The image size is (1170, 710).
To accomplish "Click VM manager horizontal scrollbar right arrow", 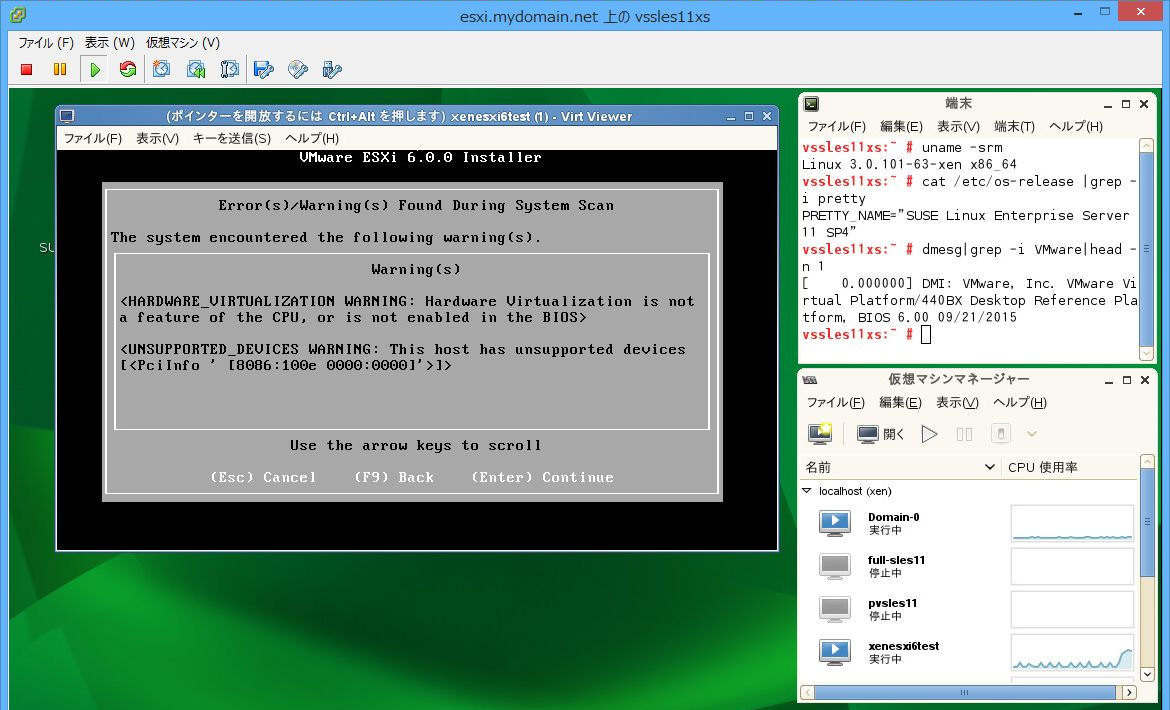I will [x=1130, y=692].
